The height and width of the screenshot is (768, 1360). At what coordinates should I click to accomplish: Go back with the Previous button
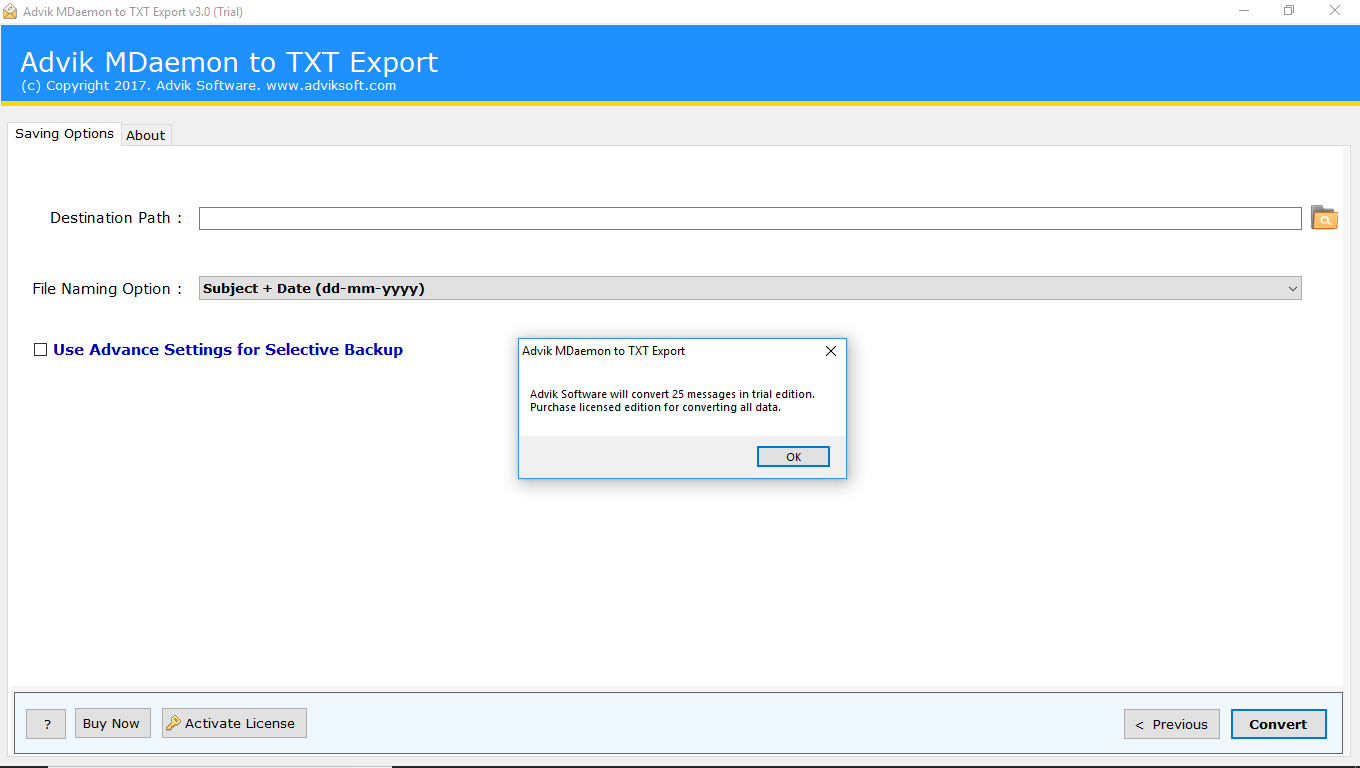(1171, 724)
